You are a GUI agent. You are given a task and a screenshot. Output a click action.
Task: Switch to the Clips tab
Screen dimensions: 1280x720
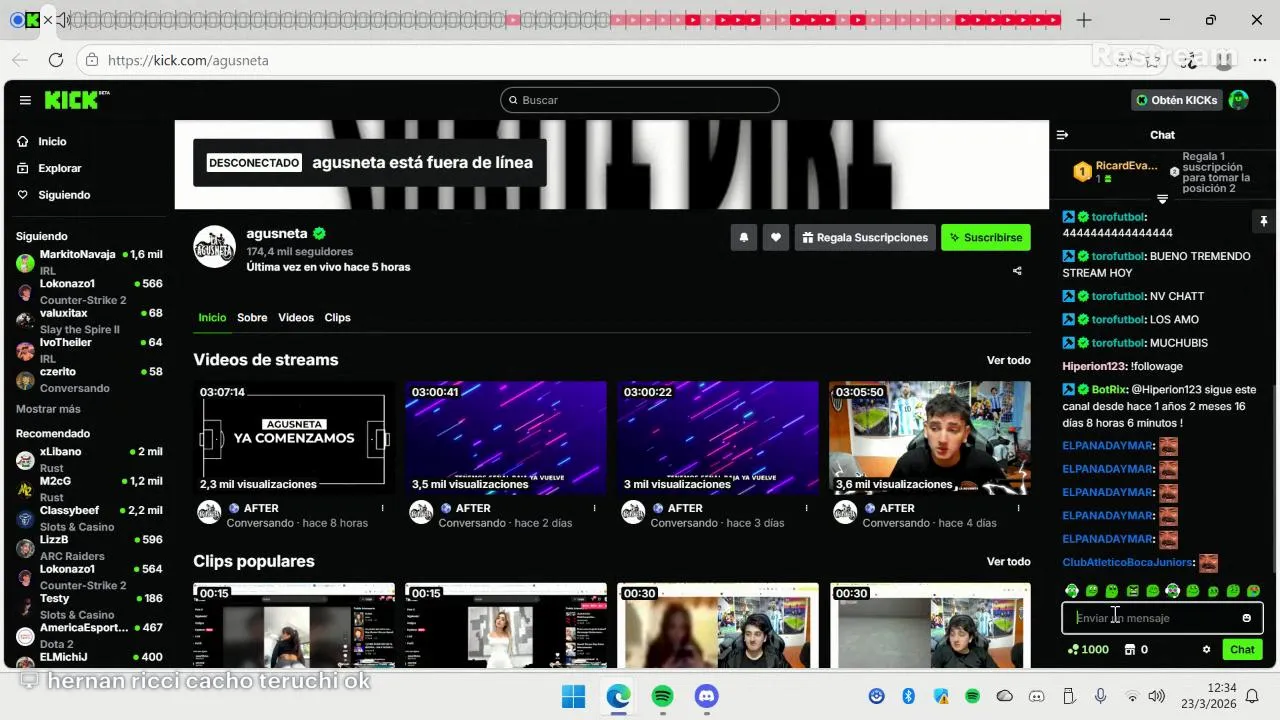tap(337, 317)
